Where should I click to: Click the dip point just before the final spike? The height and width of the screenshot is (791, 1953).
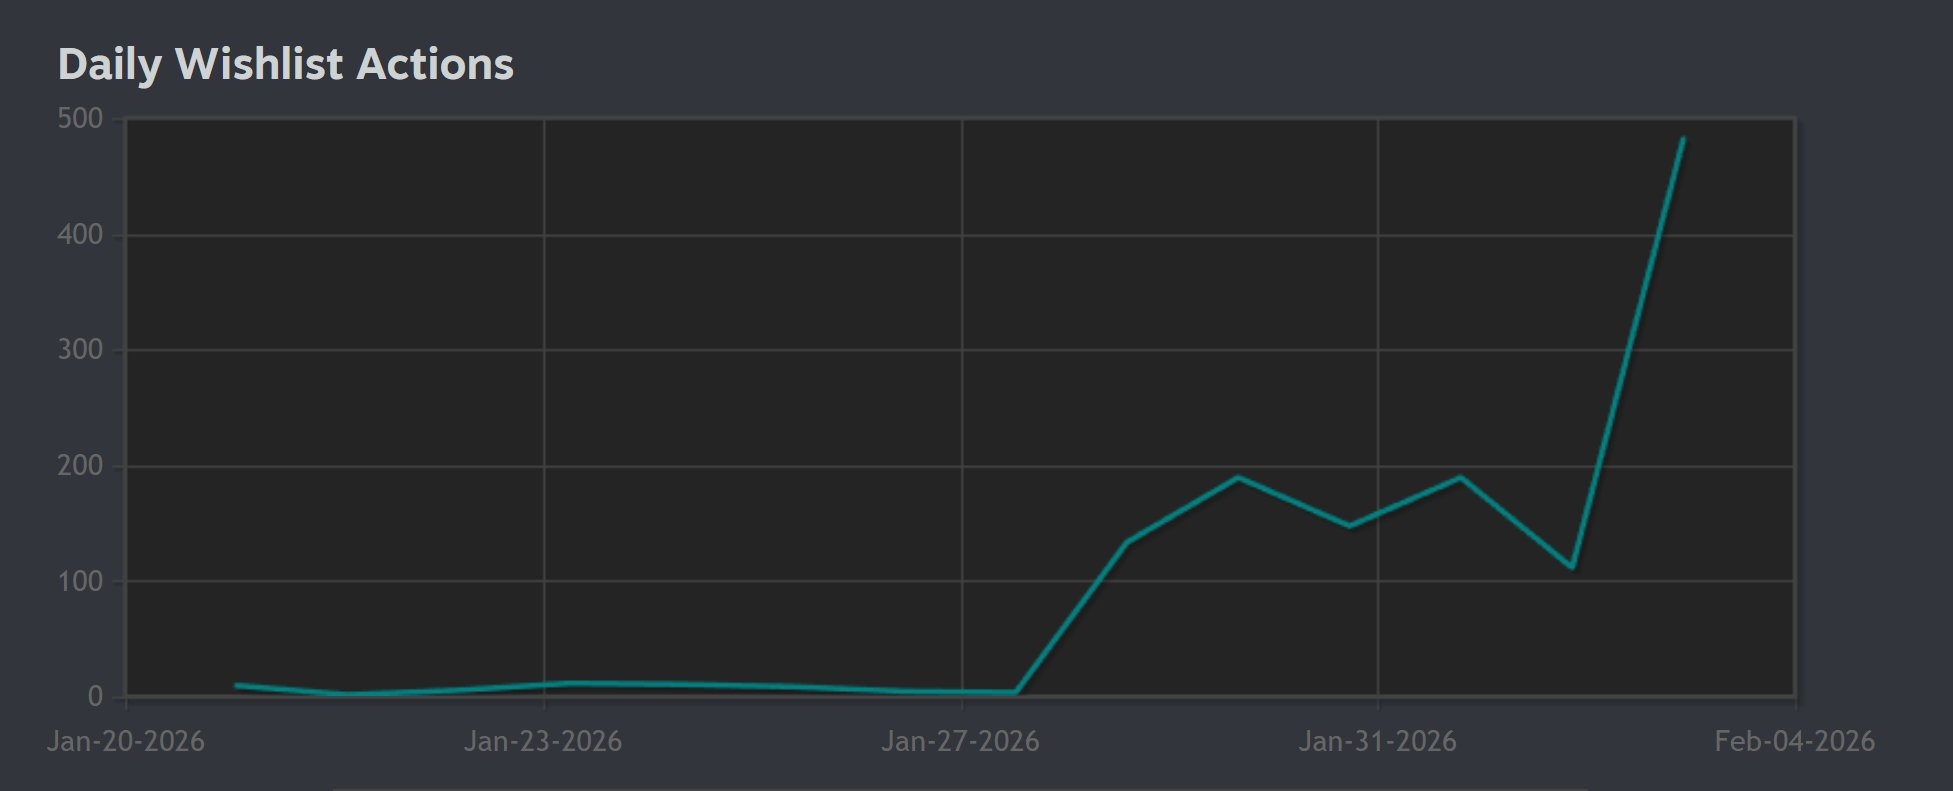[x=1572, y=567]
